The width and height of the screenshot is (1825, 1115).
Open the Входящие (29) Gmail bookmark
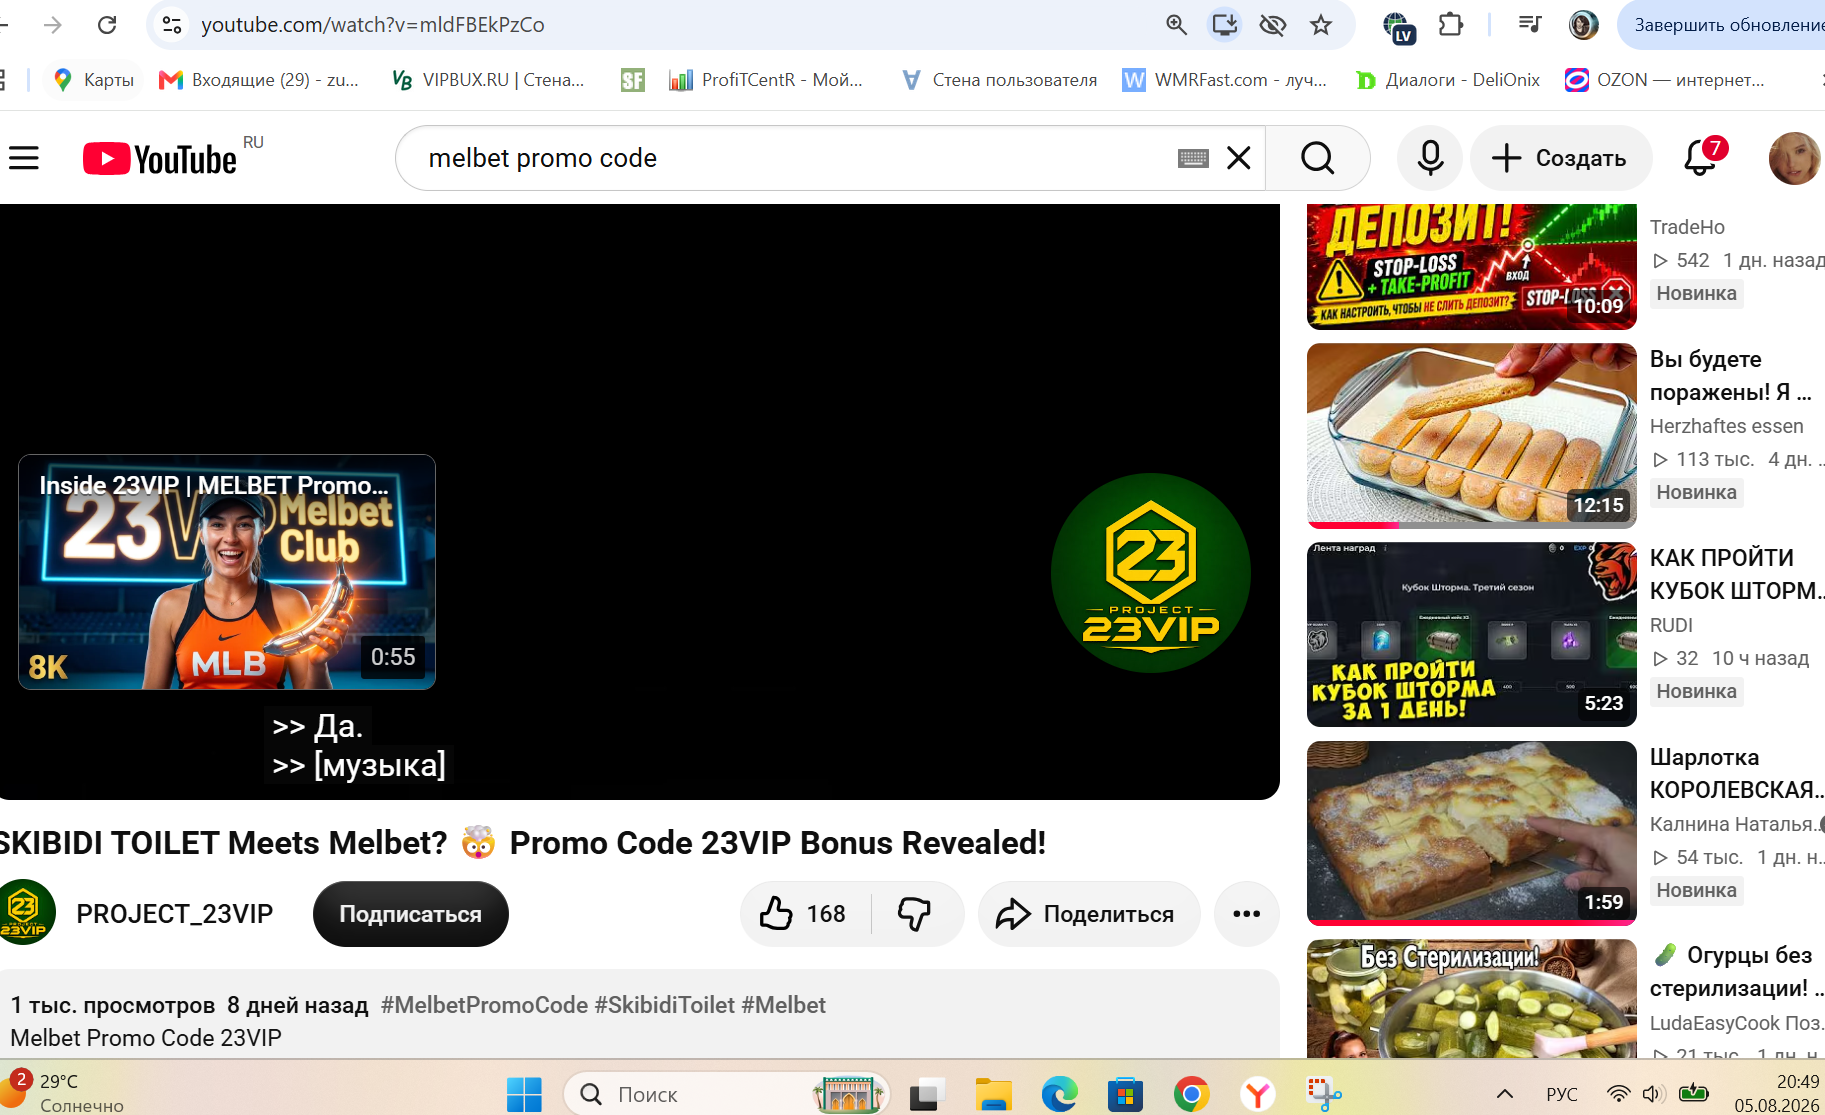[x=259, y=80]
